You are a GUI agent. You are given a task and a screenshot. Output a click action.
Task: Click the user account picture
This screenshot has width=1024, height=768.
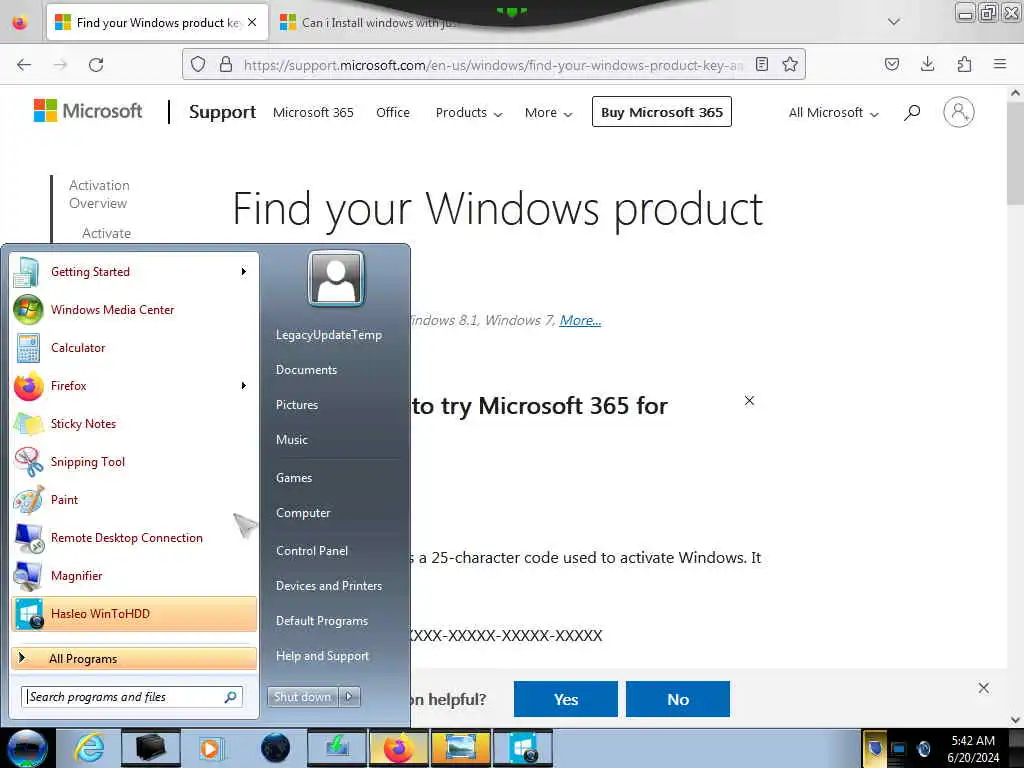pos(336,279)
